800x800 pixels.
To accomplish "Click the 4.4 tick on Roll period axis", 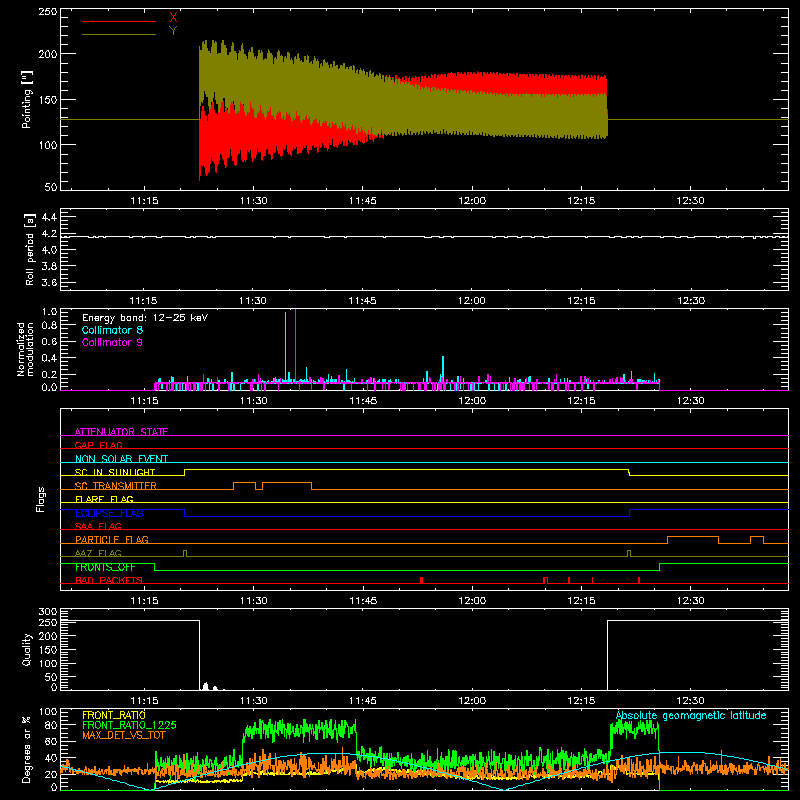I will point(49,217).
